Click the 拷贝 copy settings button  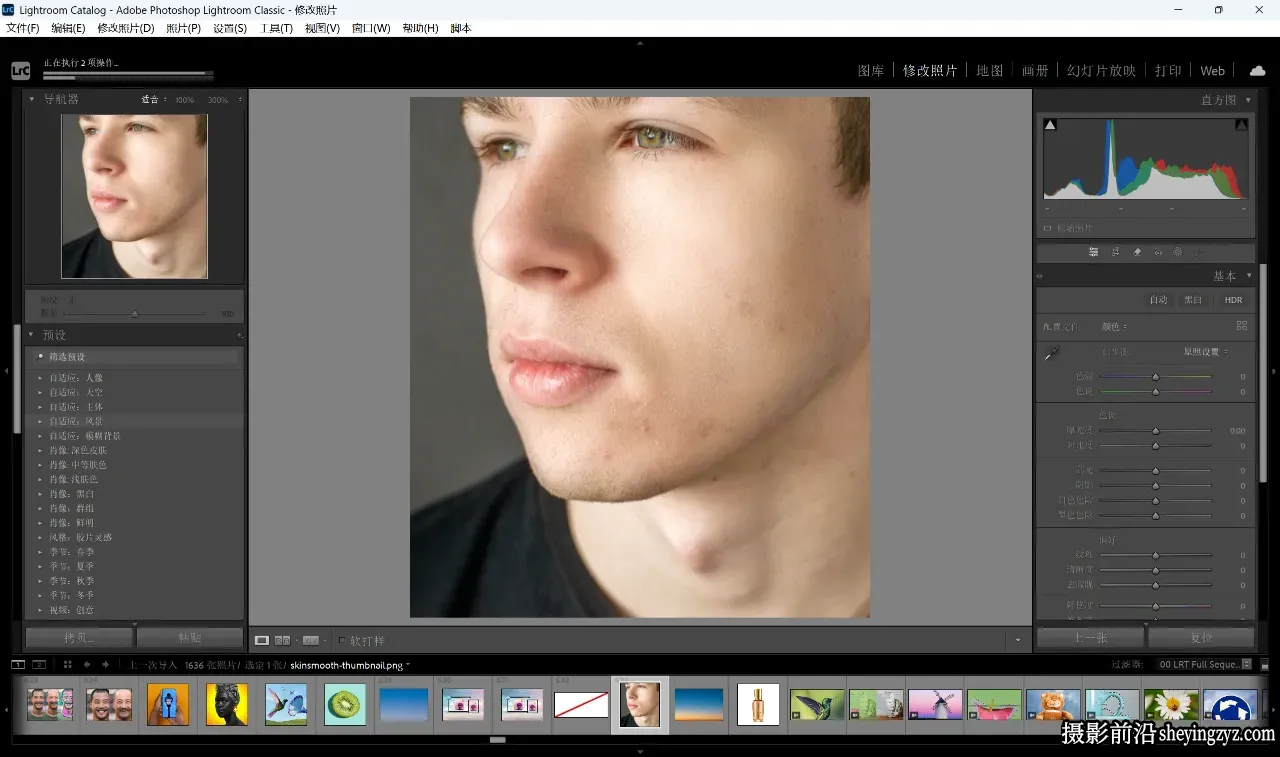[x=78, y=637]
